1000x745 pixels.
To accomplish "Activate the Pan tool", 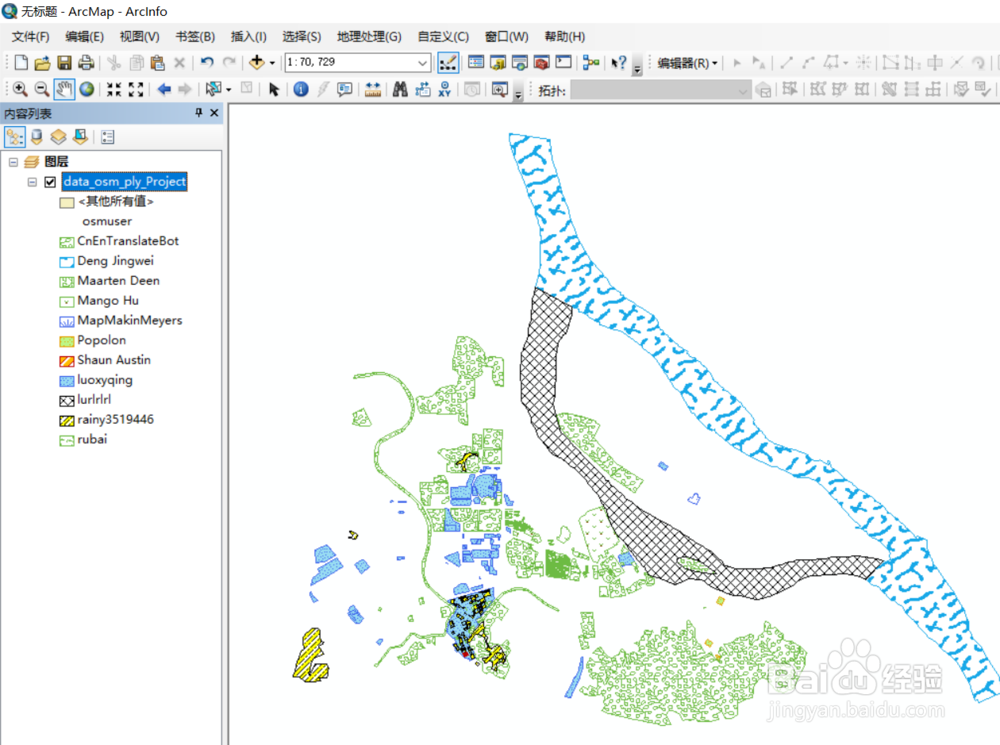I will [x=63, y=89].
